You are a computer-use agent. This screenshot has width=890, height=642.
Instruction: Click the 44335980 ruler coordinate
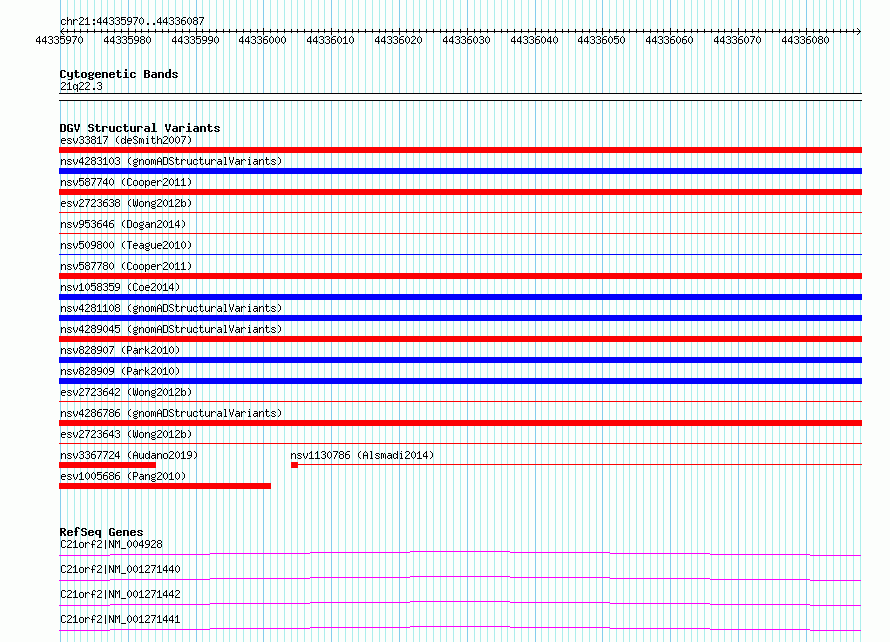point(127,40)
